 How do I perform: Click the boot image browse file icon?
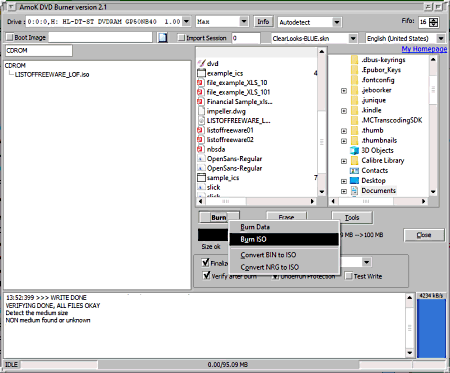pos(162,37)
